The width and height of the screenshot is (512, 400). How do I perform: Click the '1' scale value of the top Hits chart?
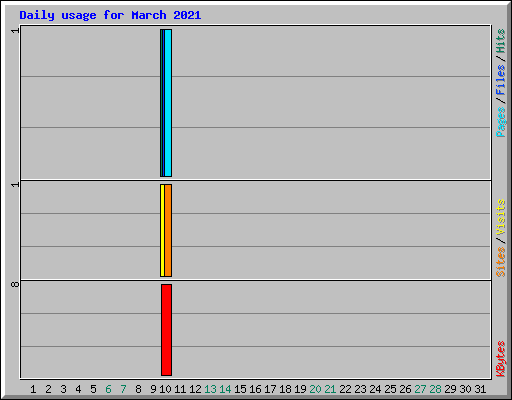pyautogui.click(x=15, y=31)
